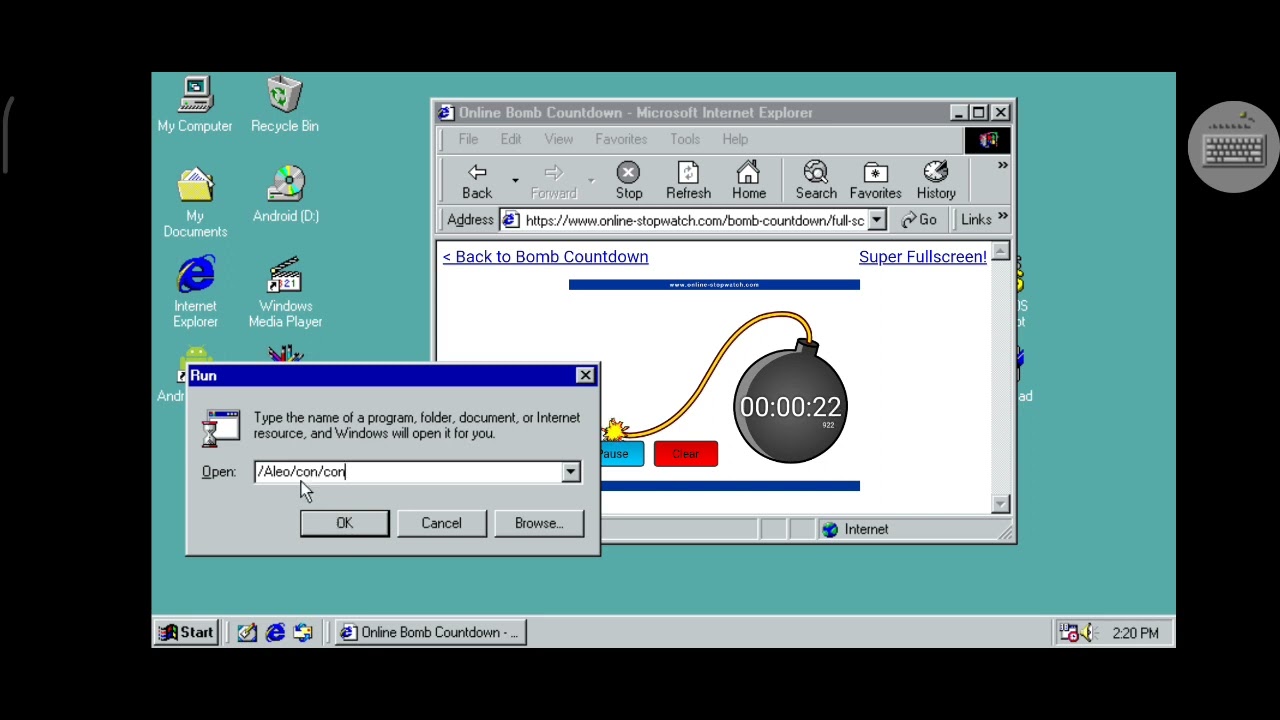Click the Go button beside address bar

tap(919, 220)
